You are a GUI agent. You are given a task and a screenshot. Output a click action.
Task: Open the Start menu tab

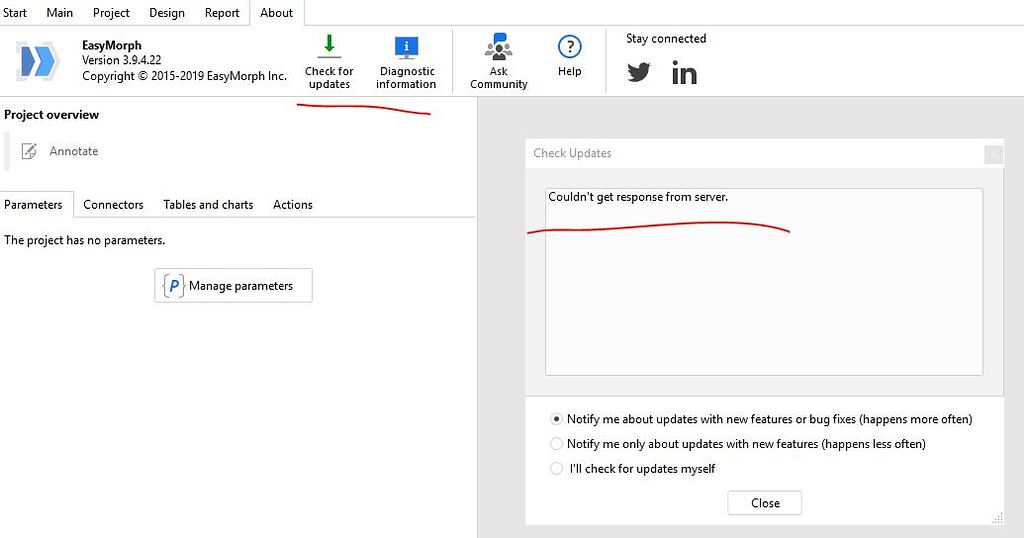click(14, 13)
